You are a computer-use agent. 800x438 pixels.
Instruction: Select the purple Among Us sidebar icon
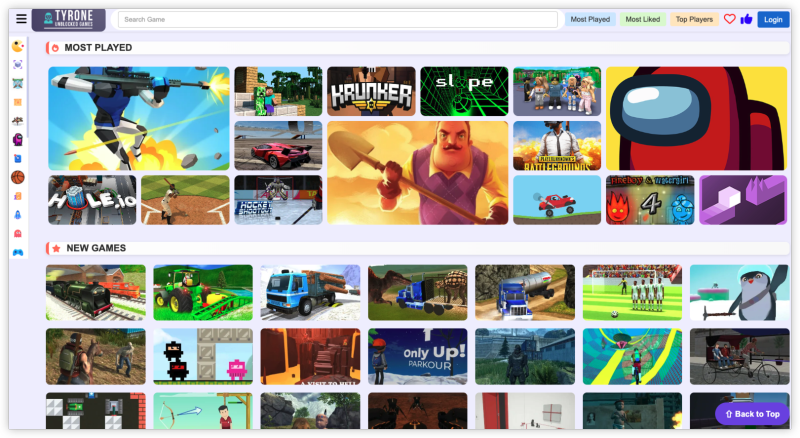pyautogui.click(x=18, y=139)
